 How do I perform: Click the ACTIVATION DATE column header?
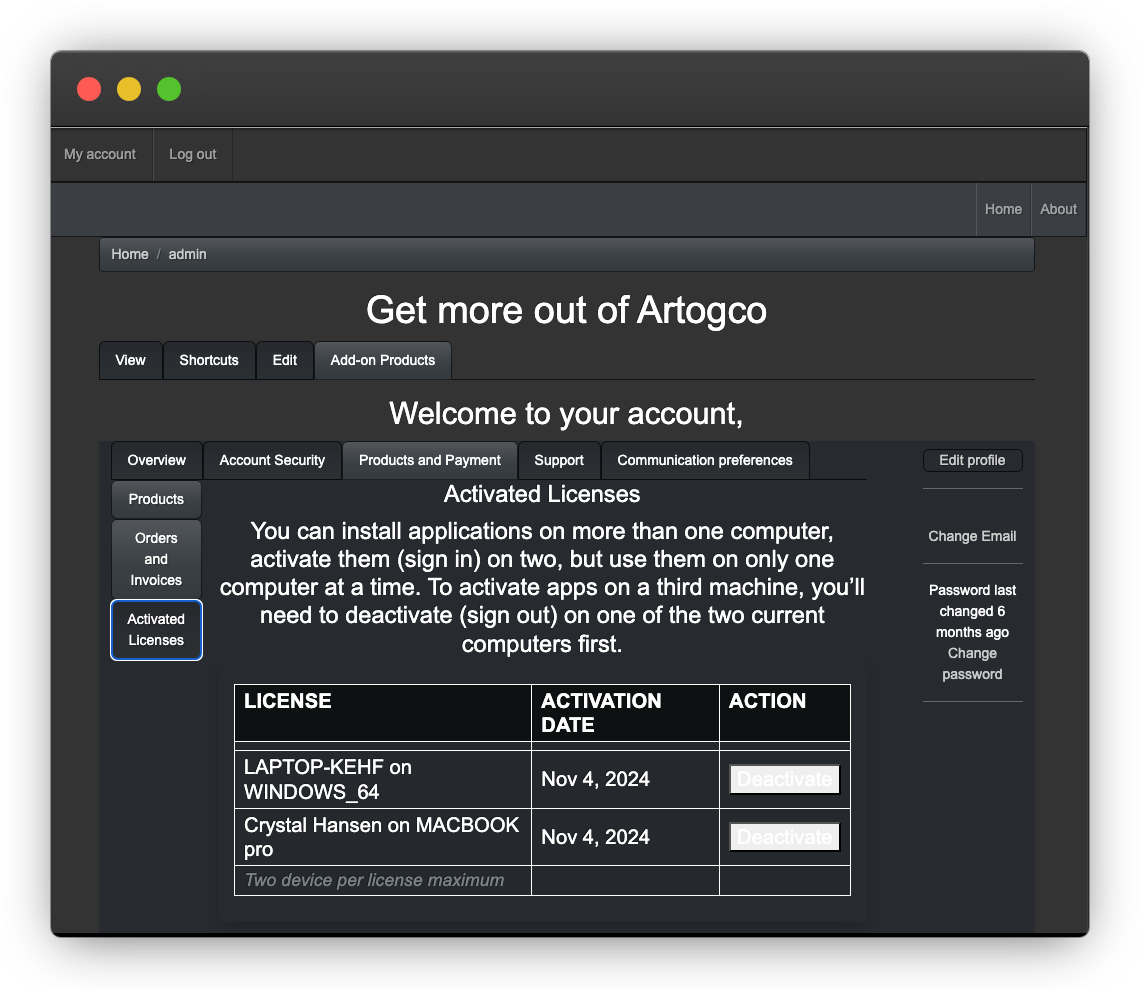[626, 713]
